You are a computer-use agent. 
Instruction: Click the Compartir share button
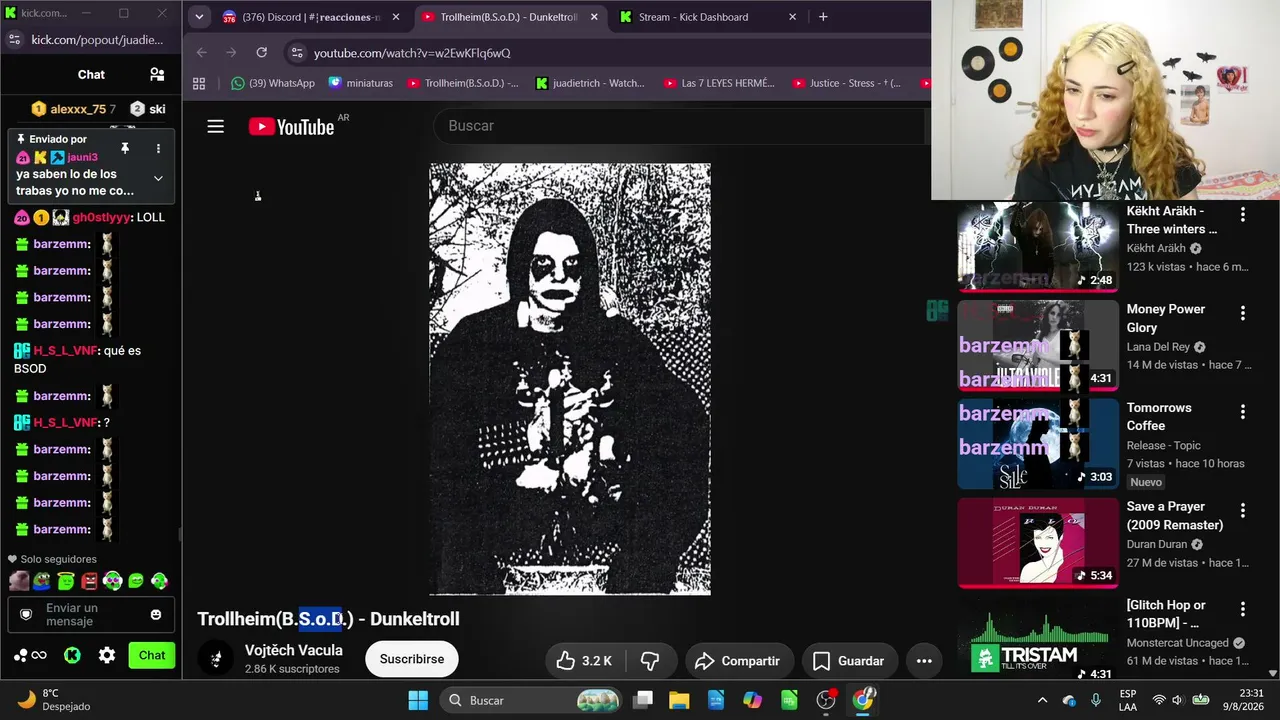pos(737,660)
